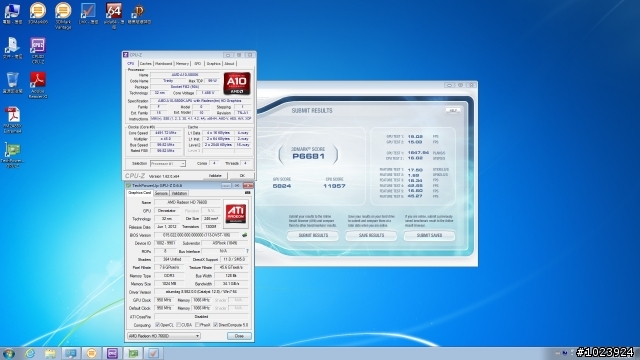The width and height of the screenshot is (640, 360).
Task: Open Windows Explorer from the taskbar
Action: 50,353
